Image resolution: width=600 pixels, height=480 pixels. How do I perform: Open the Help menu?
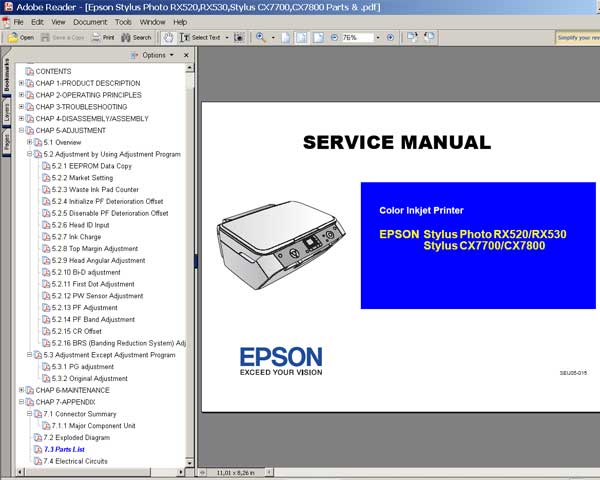pyautogui.click(x=180, y=22)
